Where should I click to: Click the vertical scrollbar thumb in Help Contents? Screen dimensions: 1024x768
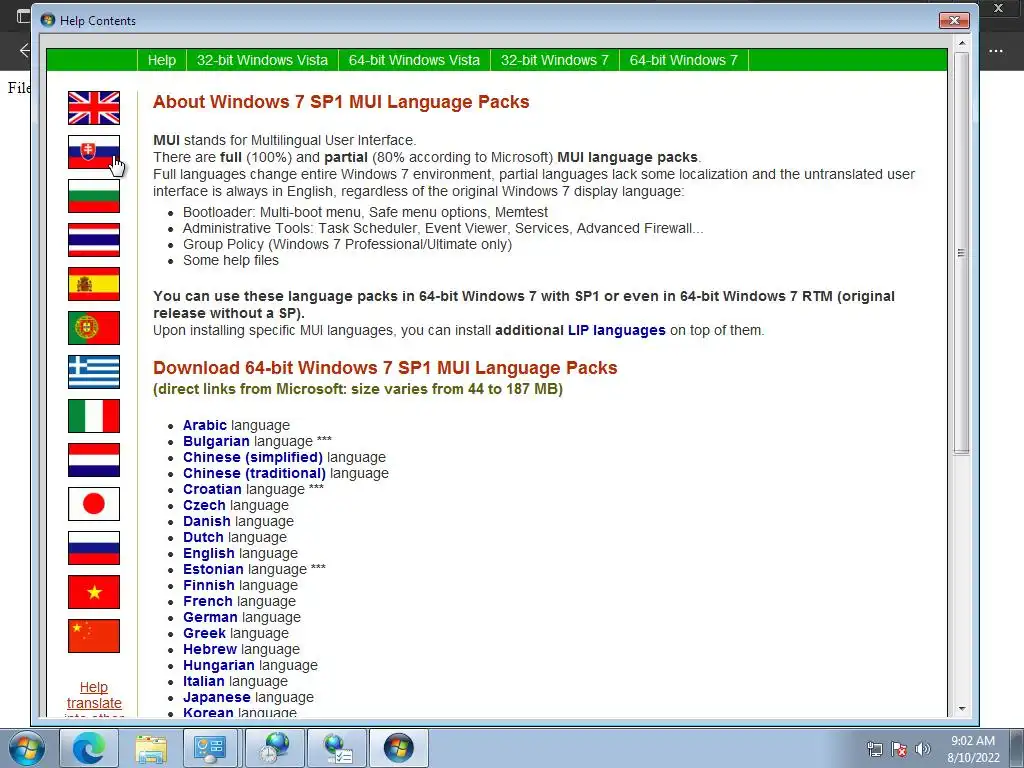click(961, 253)
